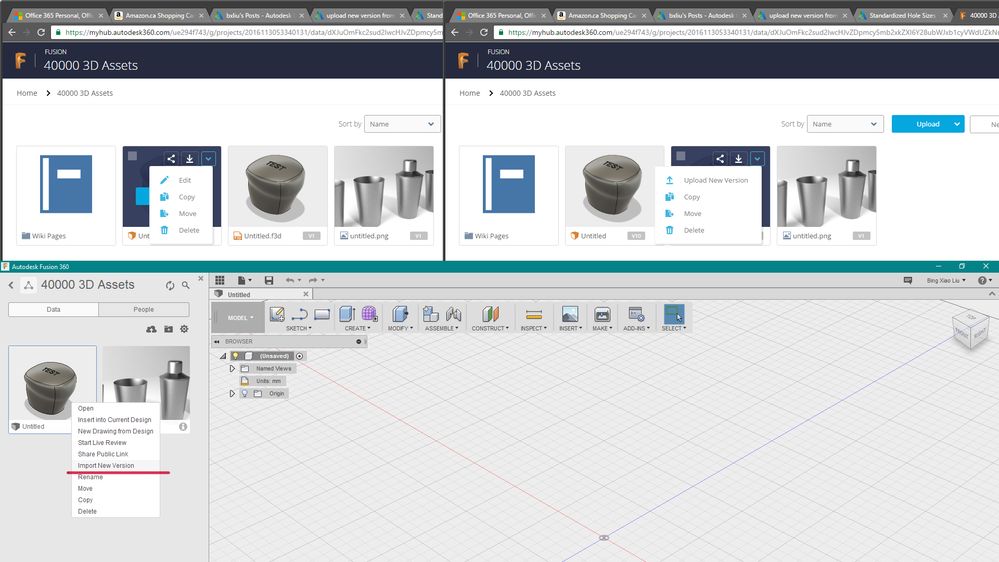Click the Select tool icon in Fusion toolbar
999x562 pixels.
pyautogui.click(x=673, y=314)
